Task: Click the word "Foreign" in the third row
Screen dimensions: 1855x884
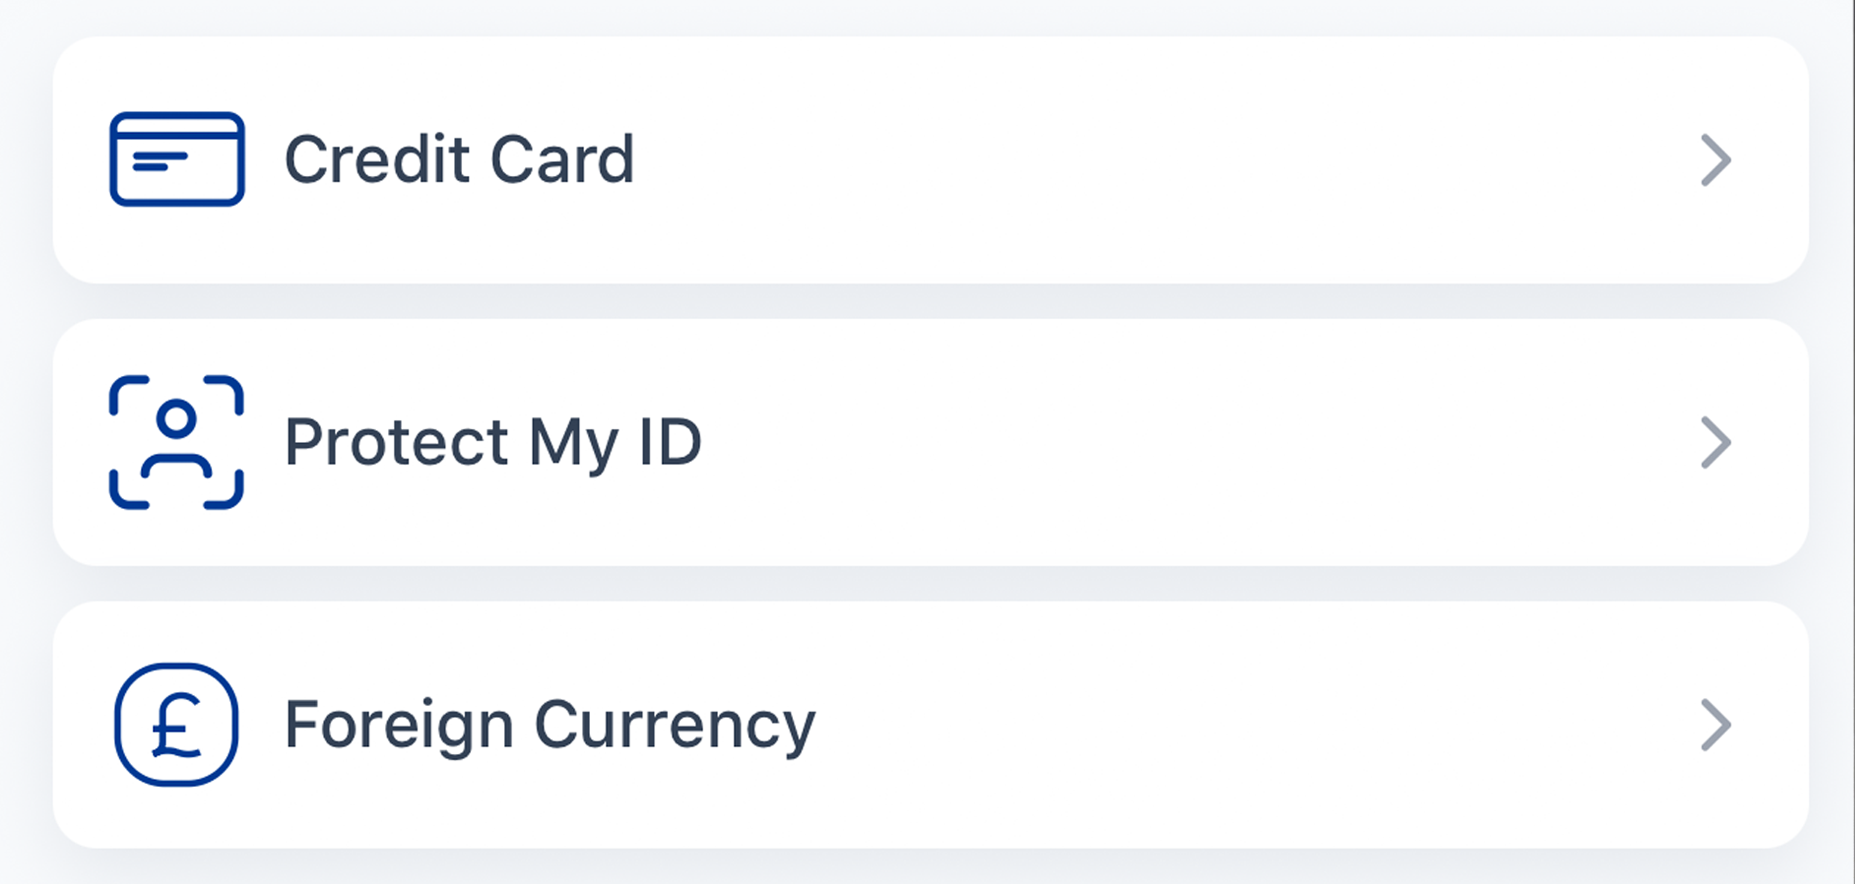Action: point(398,725)
